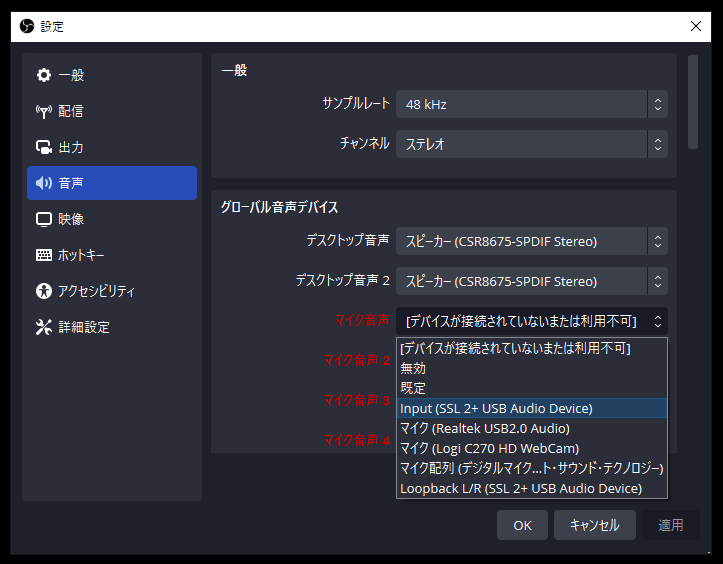Click the 出力 output monitor icon
Viewport: 723px width, 564px height.
(x=44, y=147)
